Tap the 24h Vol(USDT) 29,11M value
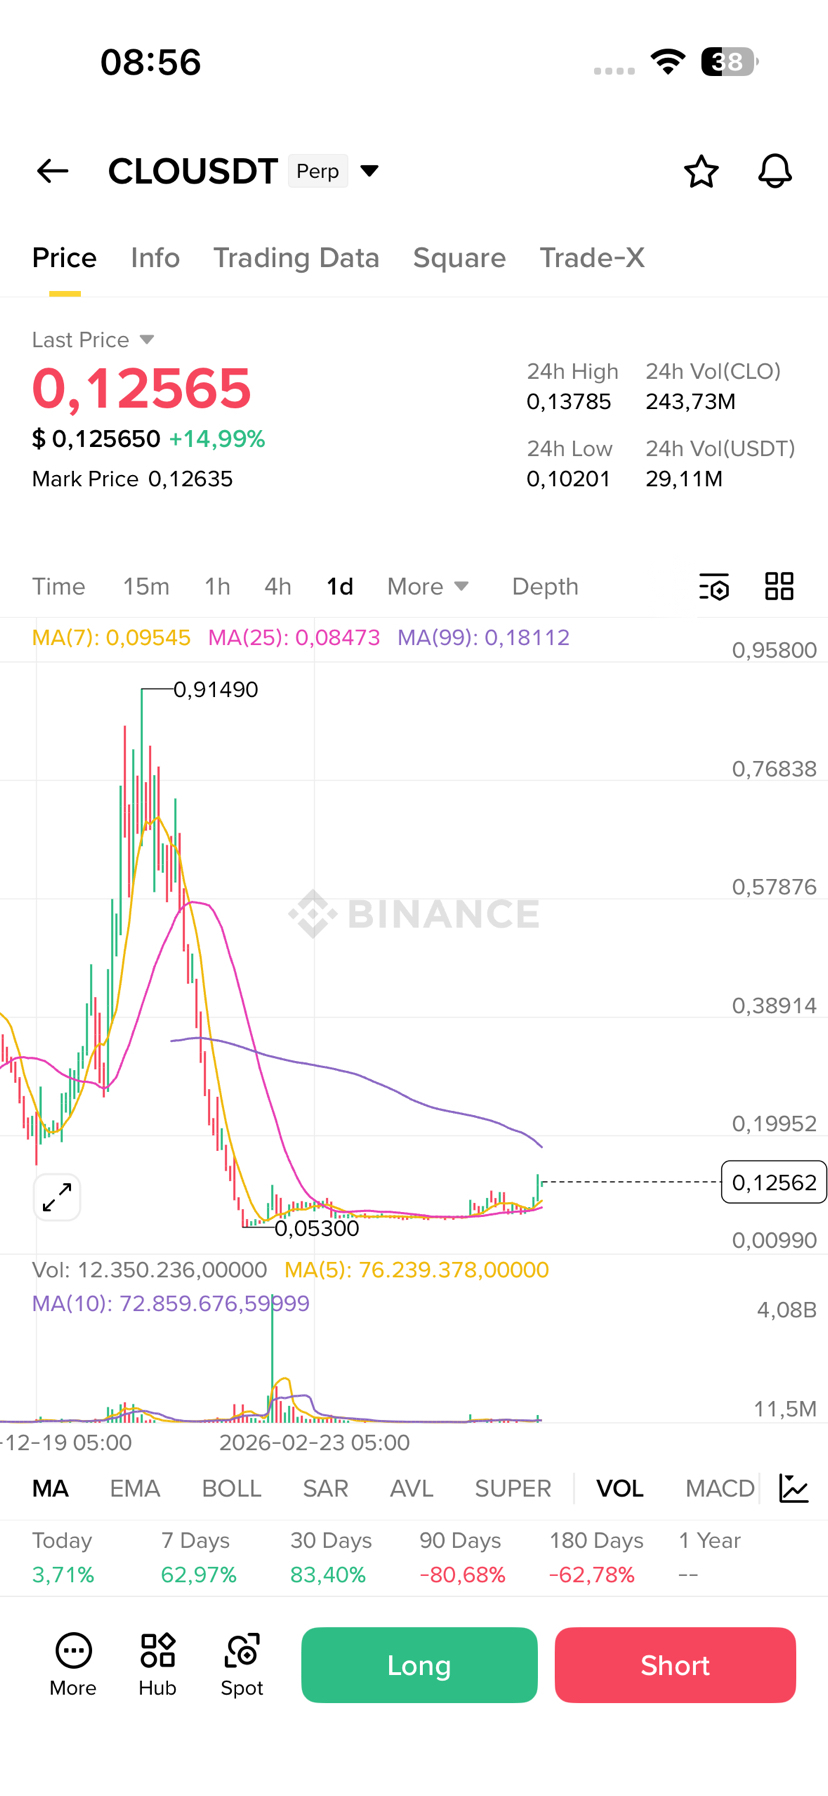This screenshot has height=1796, width=828. (684, 479)
